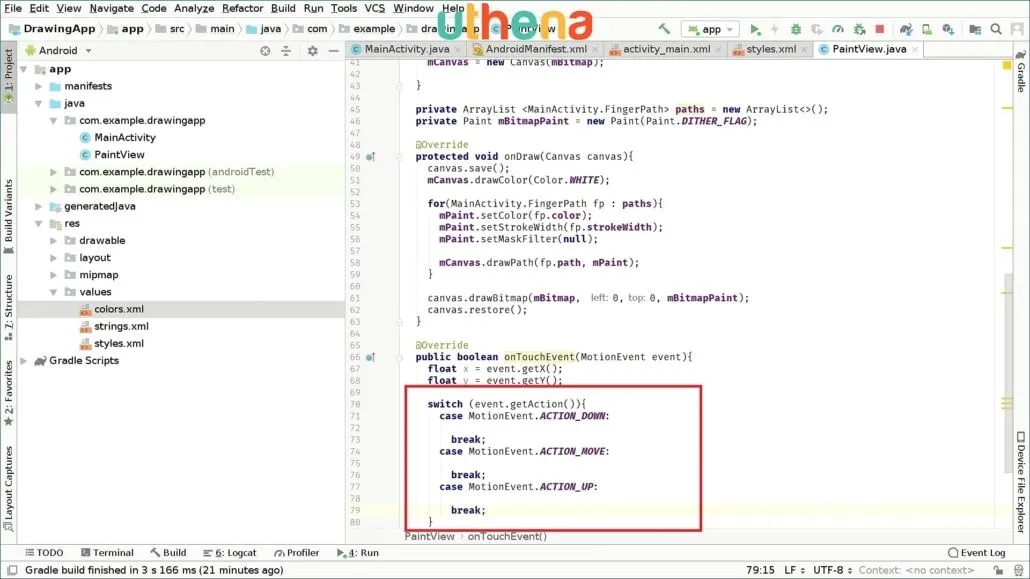Click the Search Everywhere magnifier icon

click(x=996, y=29)
